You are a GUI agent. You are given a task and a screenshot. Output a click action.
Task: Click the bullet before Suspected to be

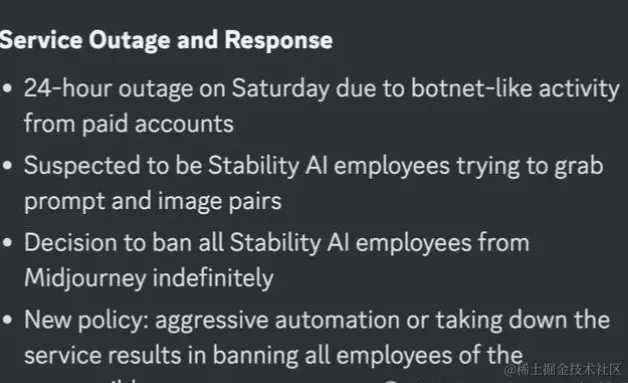(7, 165)
